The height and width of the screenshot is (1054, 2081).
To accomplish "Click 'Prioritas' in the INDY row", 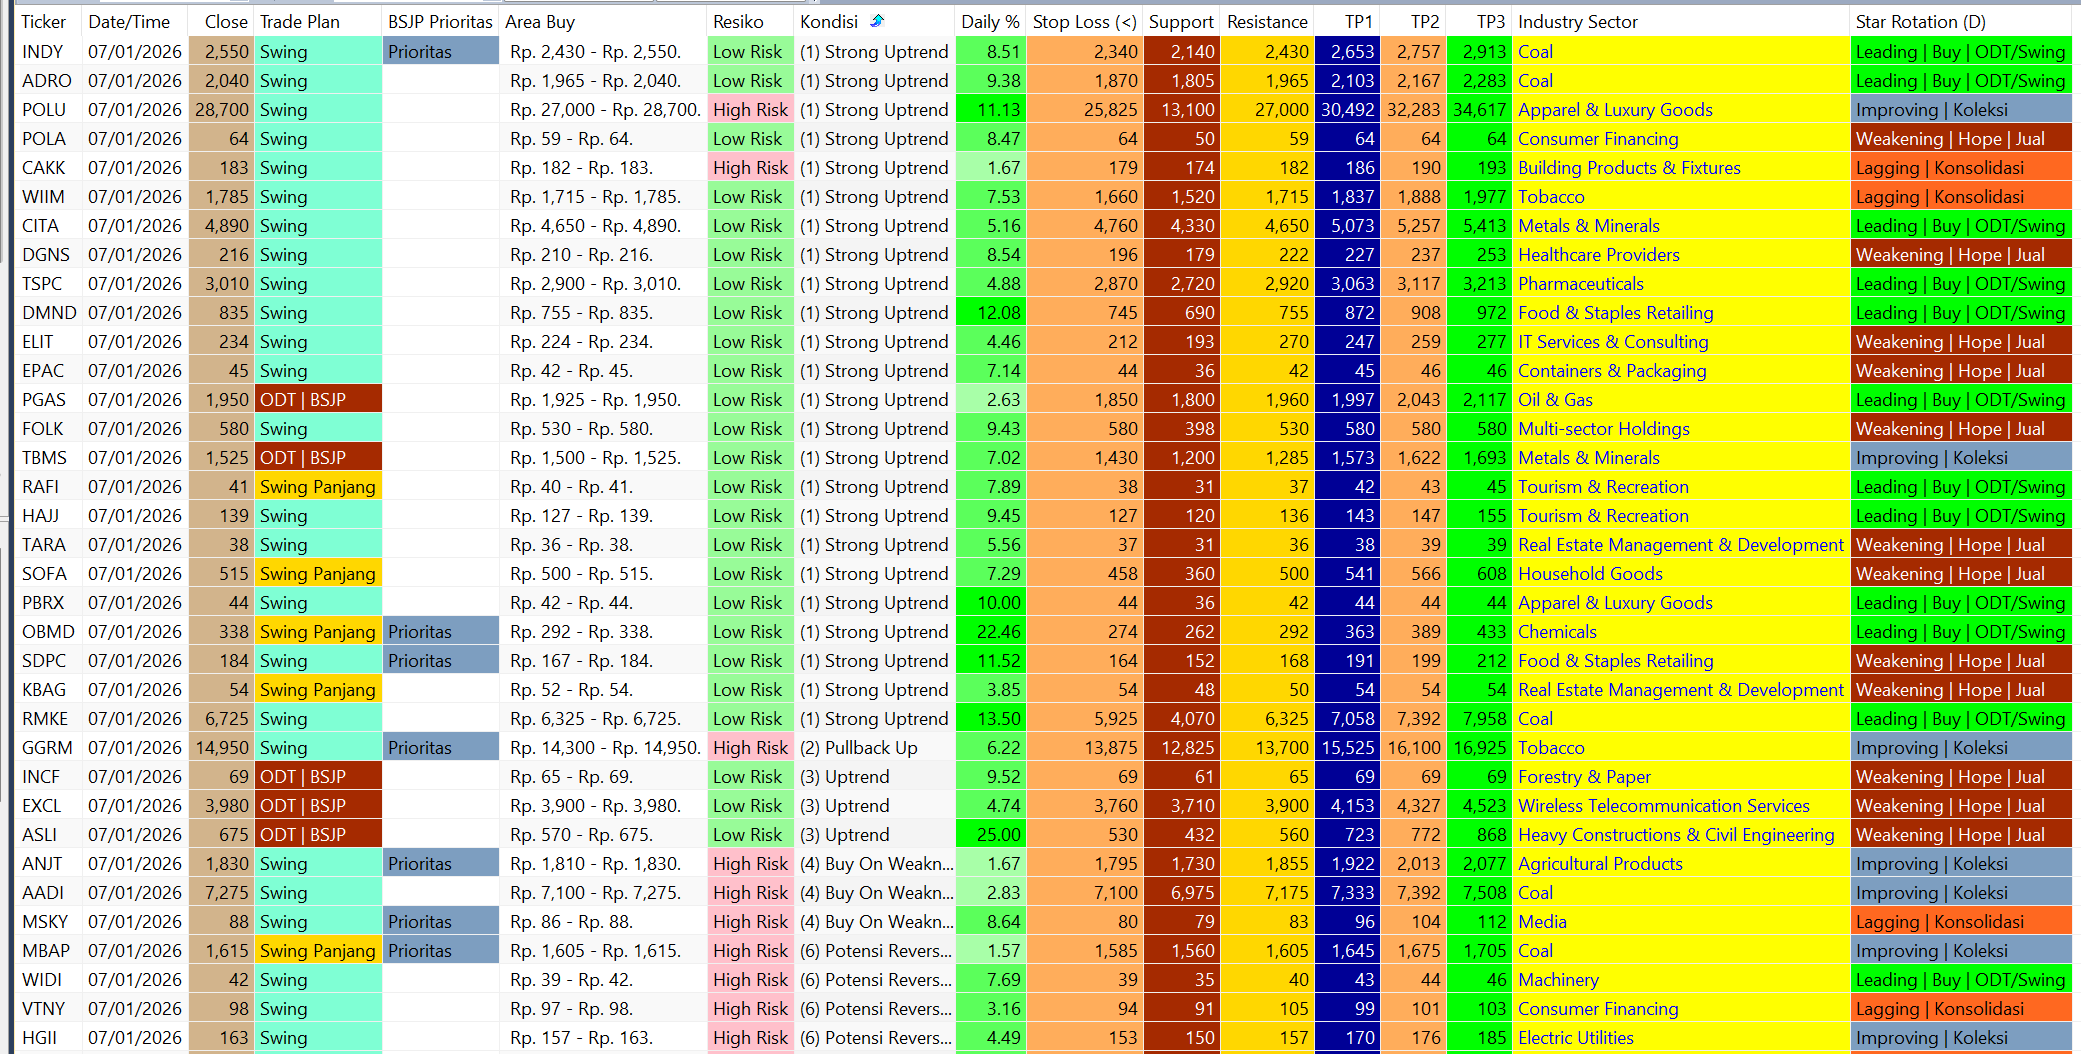I will coord(441,52).
